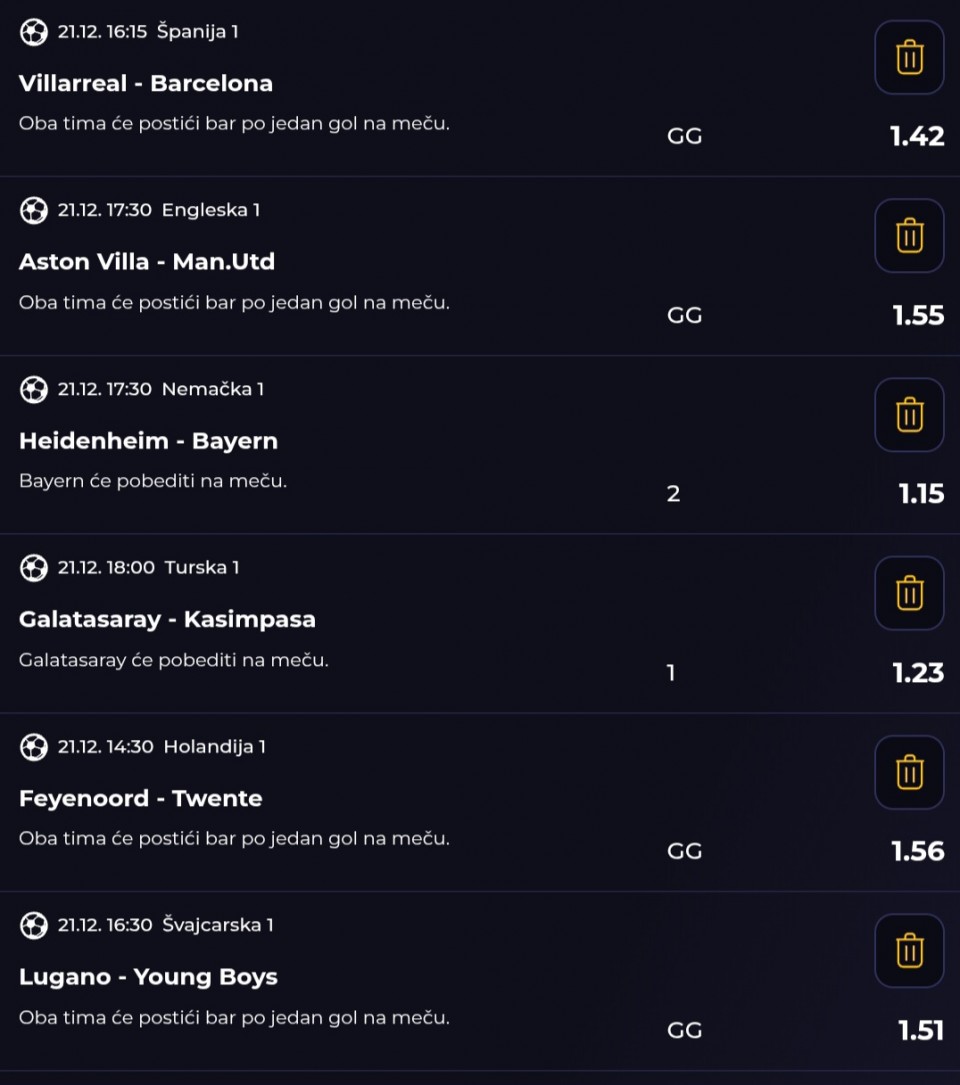The image size is (960, 1085).
Task: Click soccer ball icon beside Holandija 1
Action: [34, 746]
